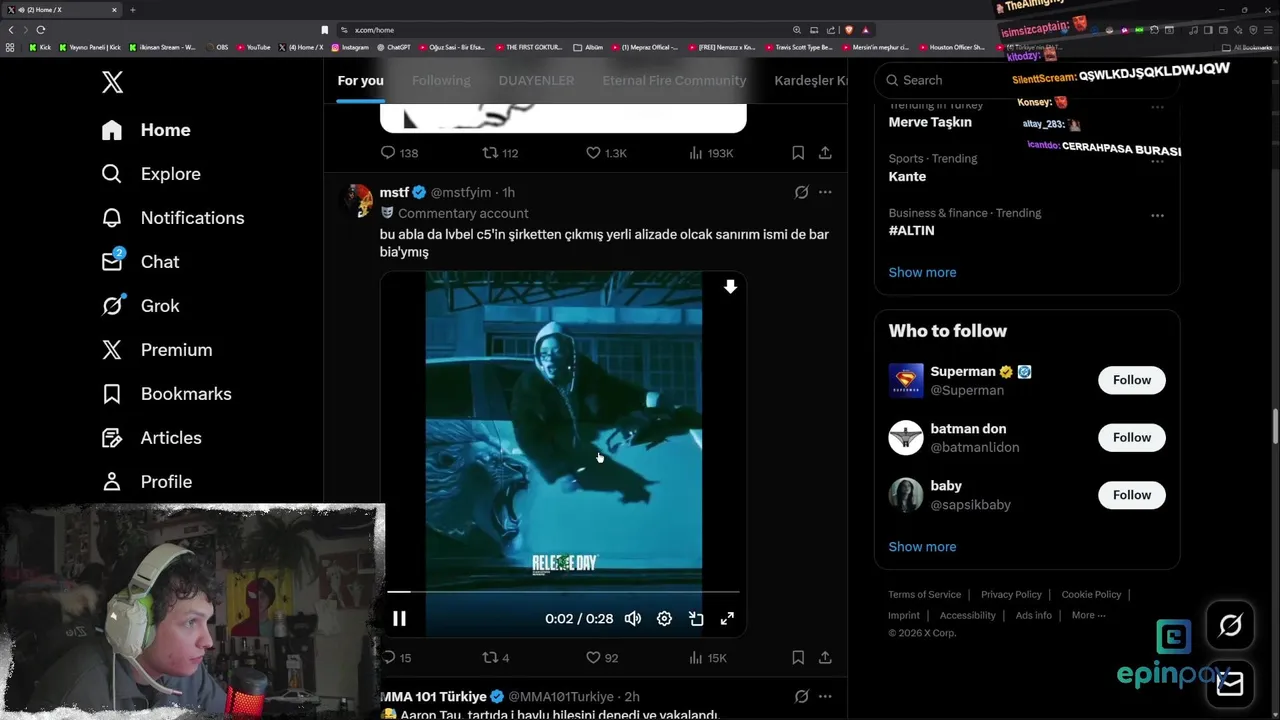The height and width of the screenshot is (720, 1280).
Task: Open mstf's display name link
Action: click(x=394, y=192)
